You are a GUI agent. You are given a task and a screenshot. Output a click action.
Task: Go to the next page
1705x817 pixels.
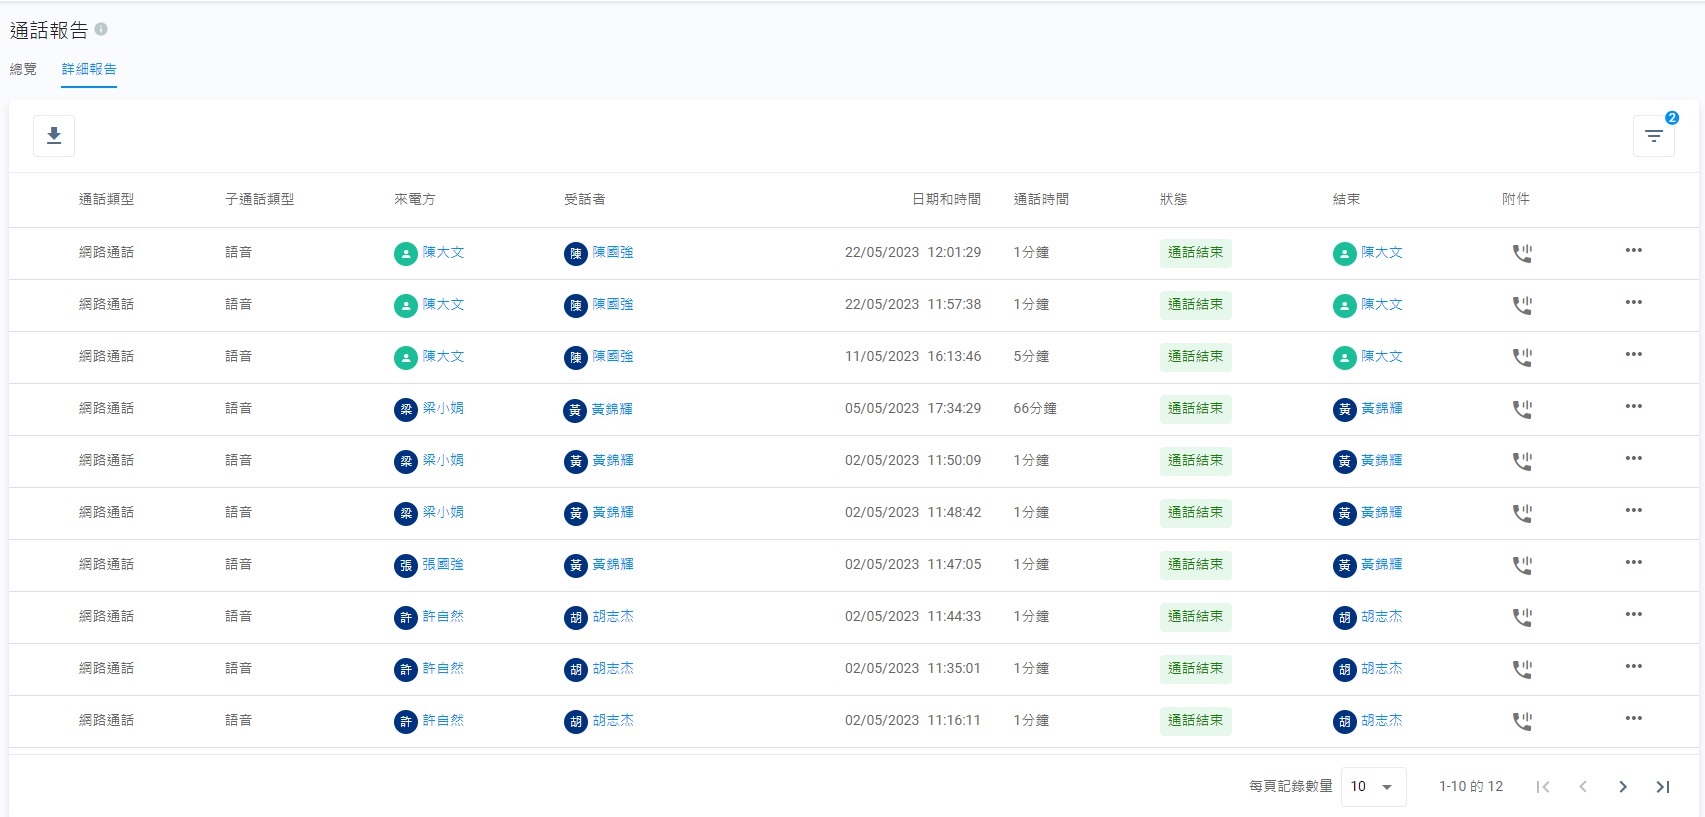tap(1622, 787)
